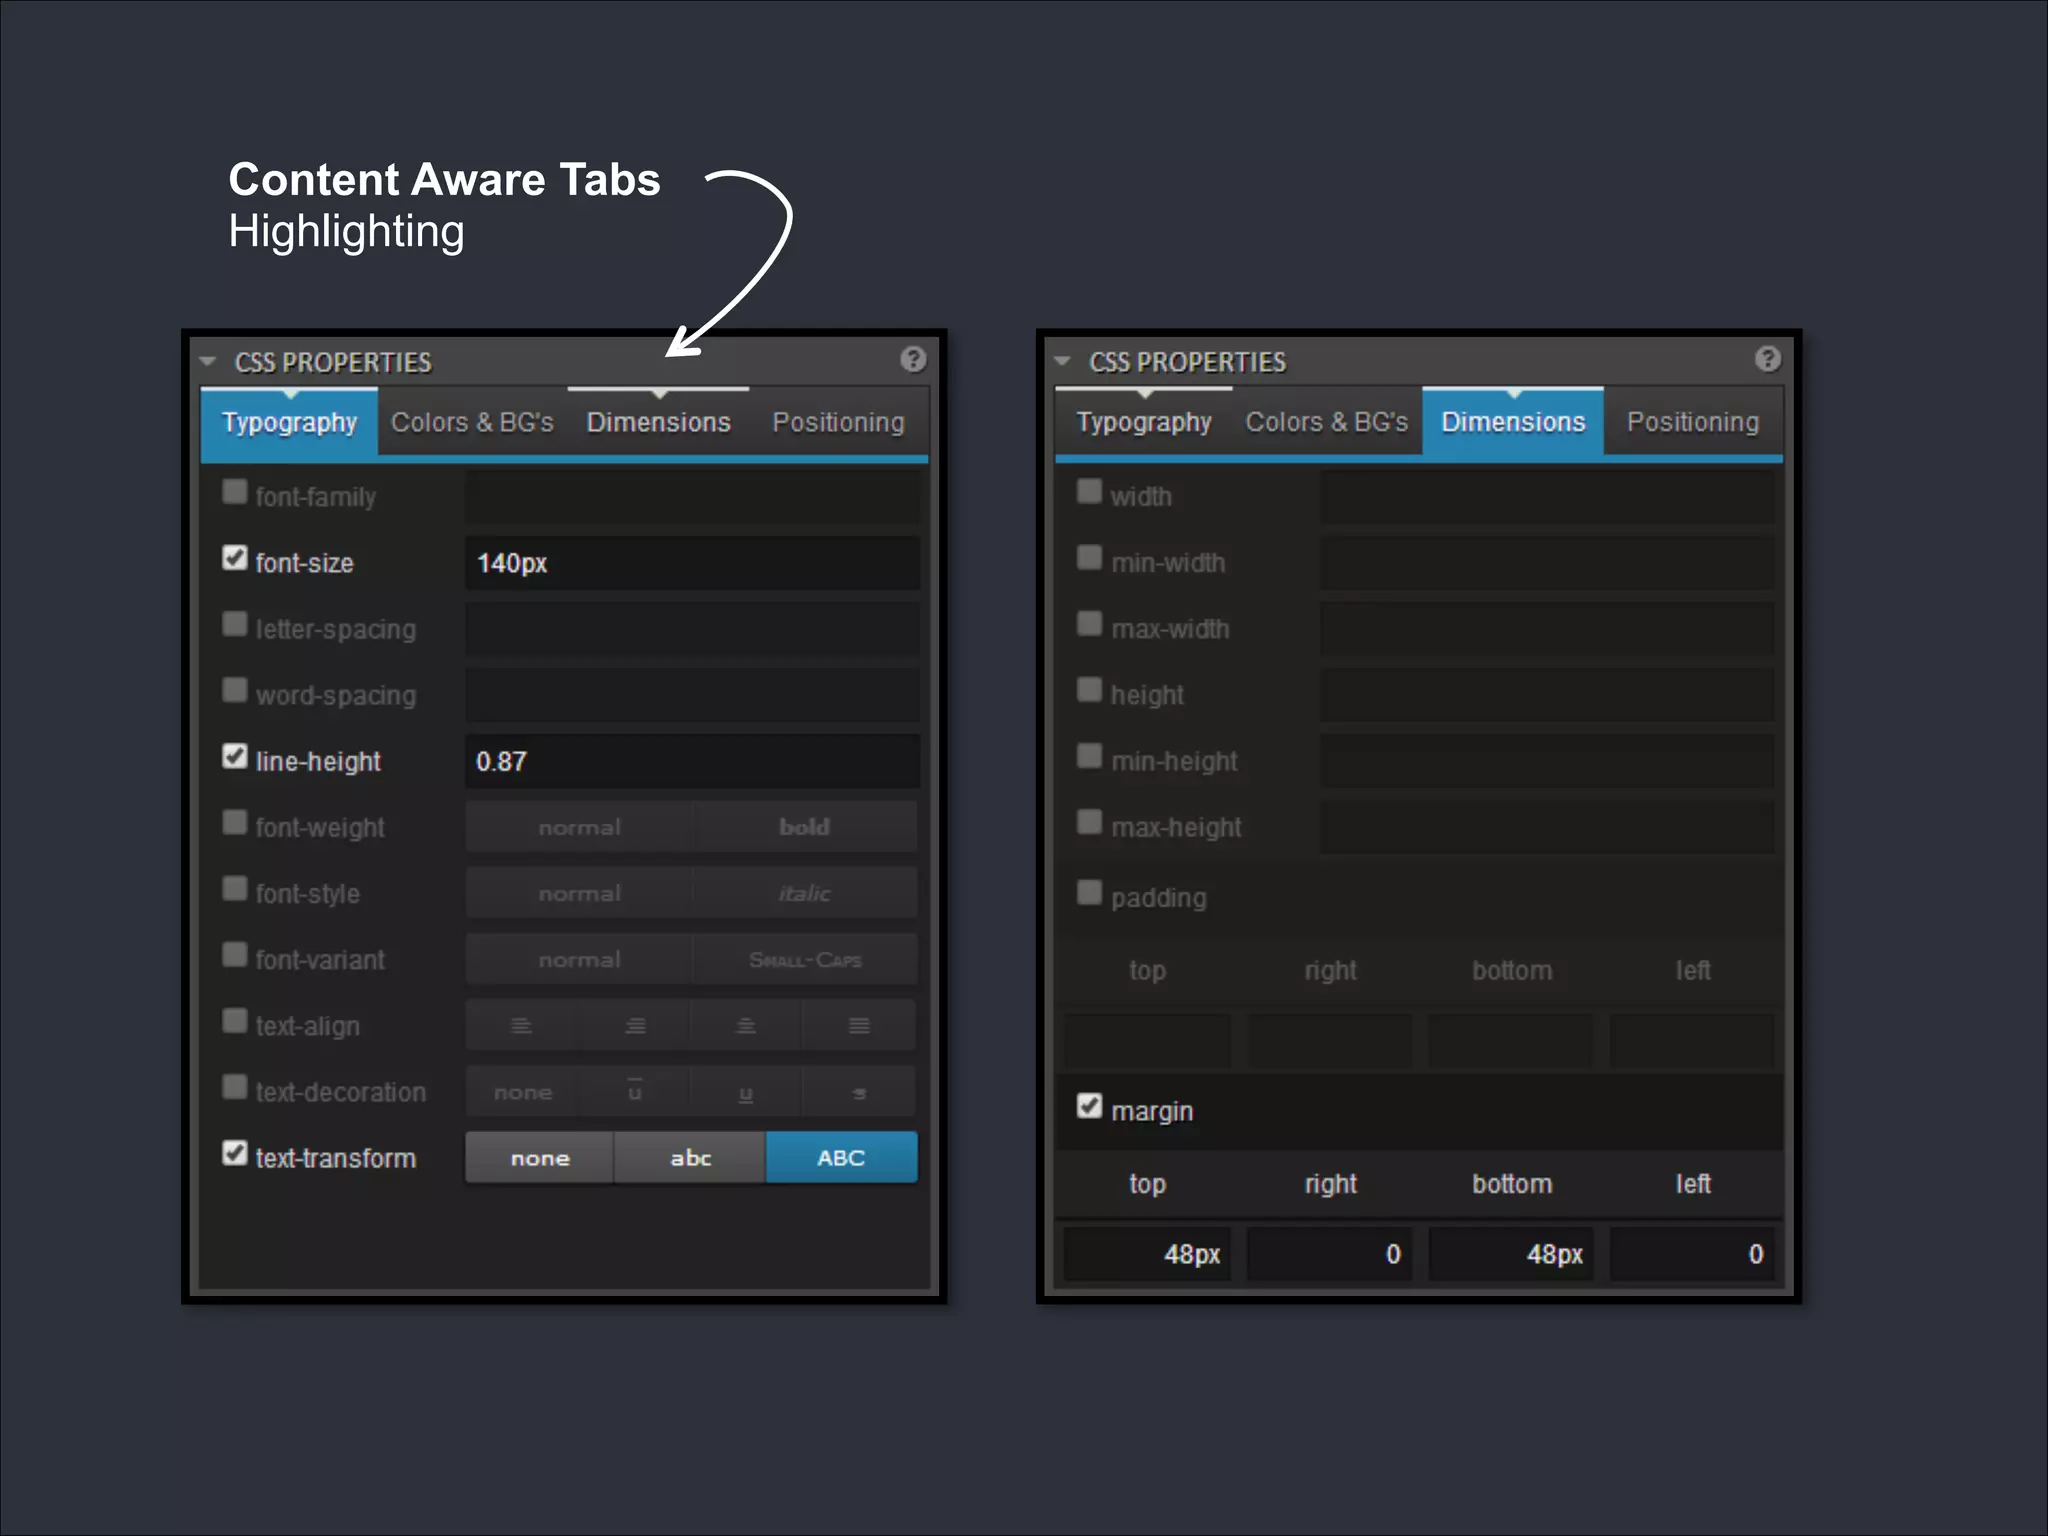Switch to Dimensions tab in left panel

click(x=658, y=422)
